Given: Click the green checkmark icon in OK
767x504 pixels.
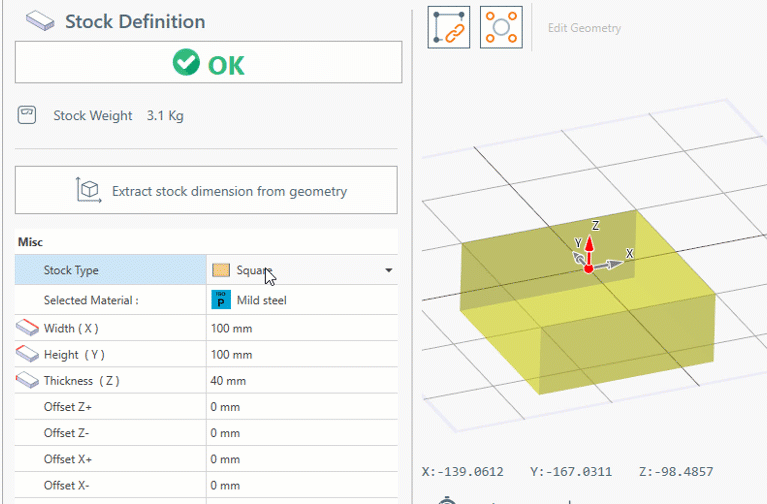Looking at the screenshot, I should coord(186,63).
